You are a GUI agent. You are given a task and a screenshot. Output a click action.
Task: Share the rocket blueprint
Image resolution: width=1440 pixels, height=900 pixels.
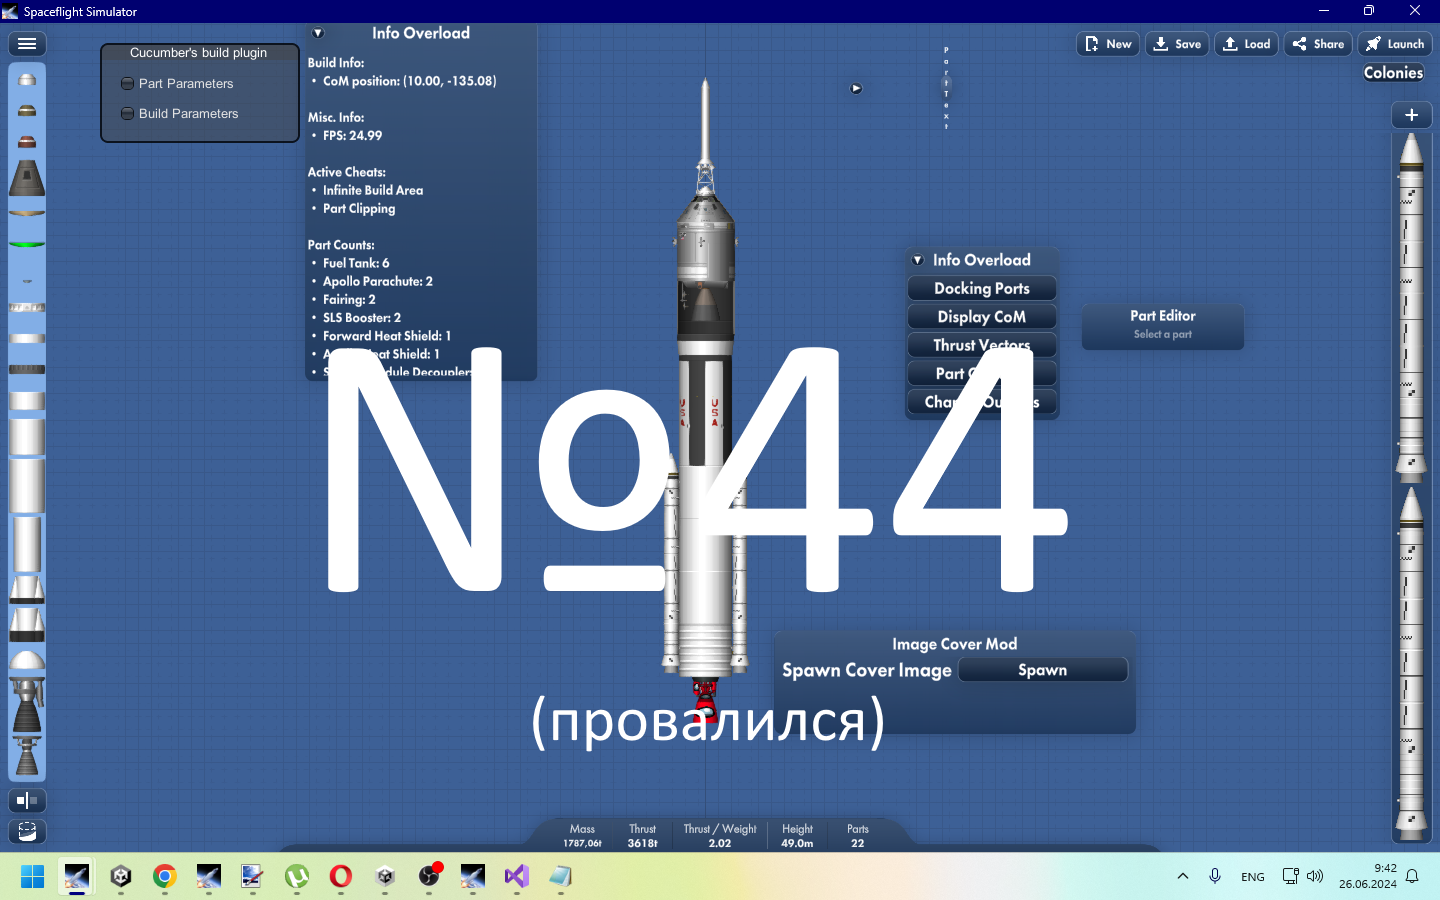click(1318, 44)
